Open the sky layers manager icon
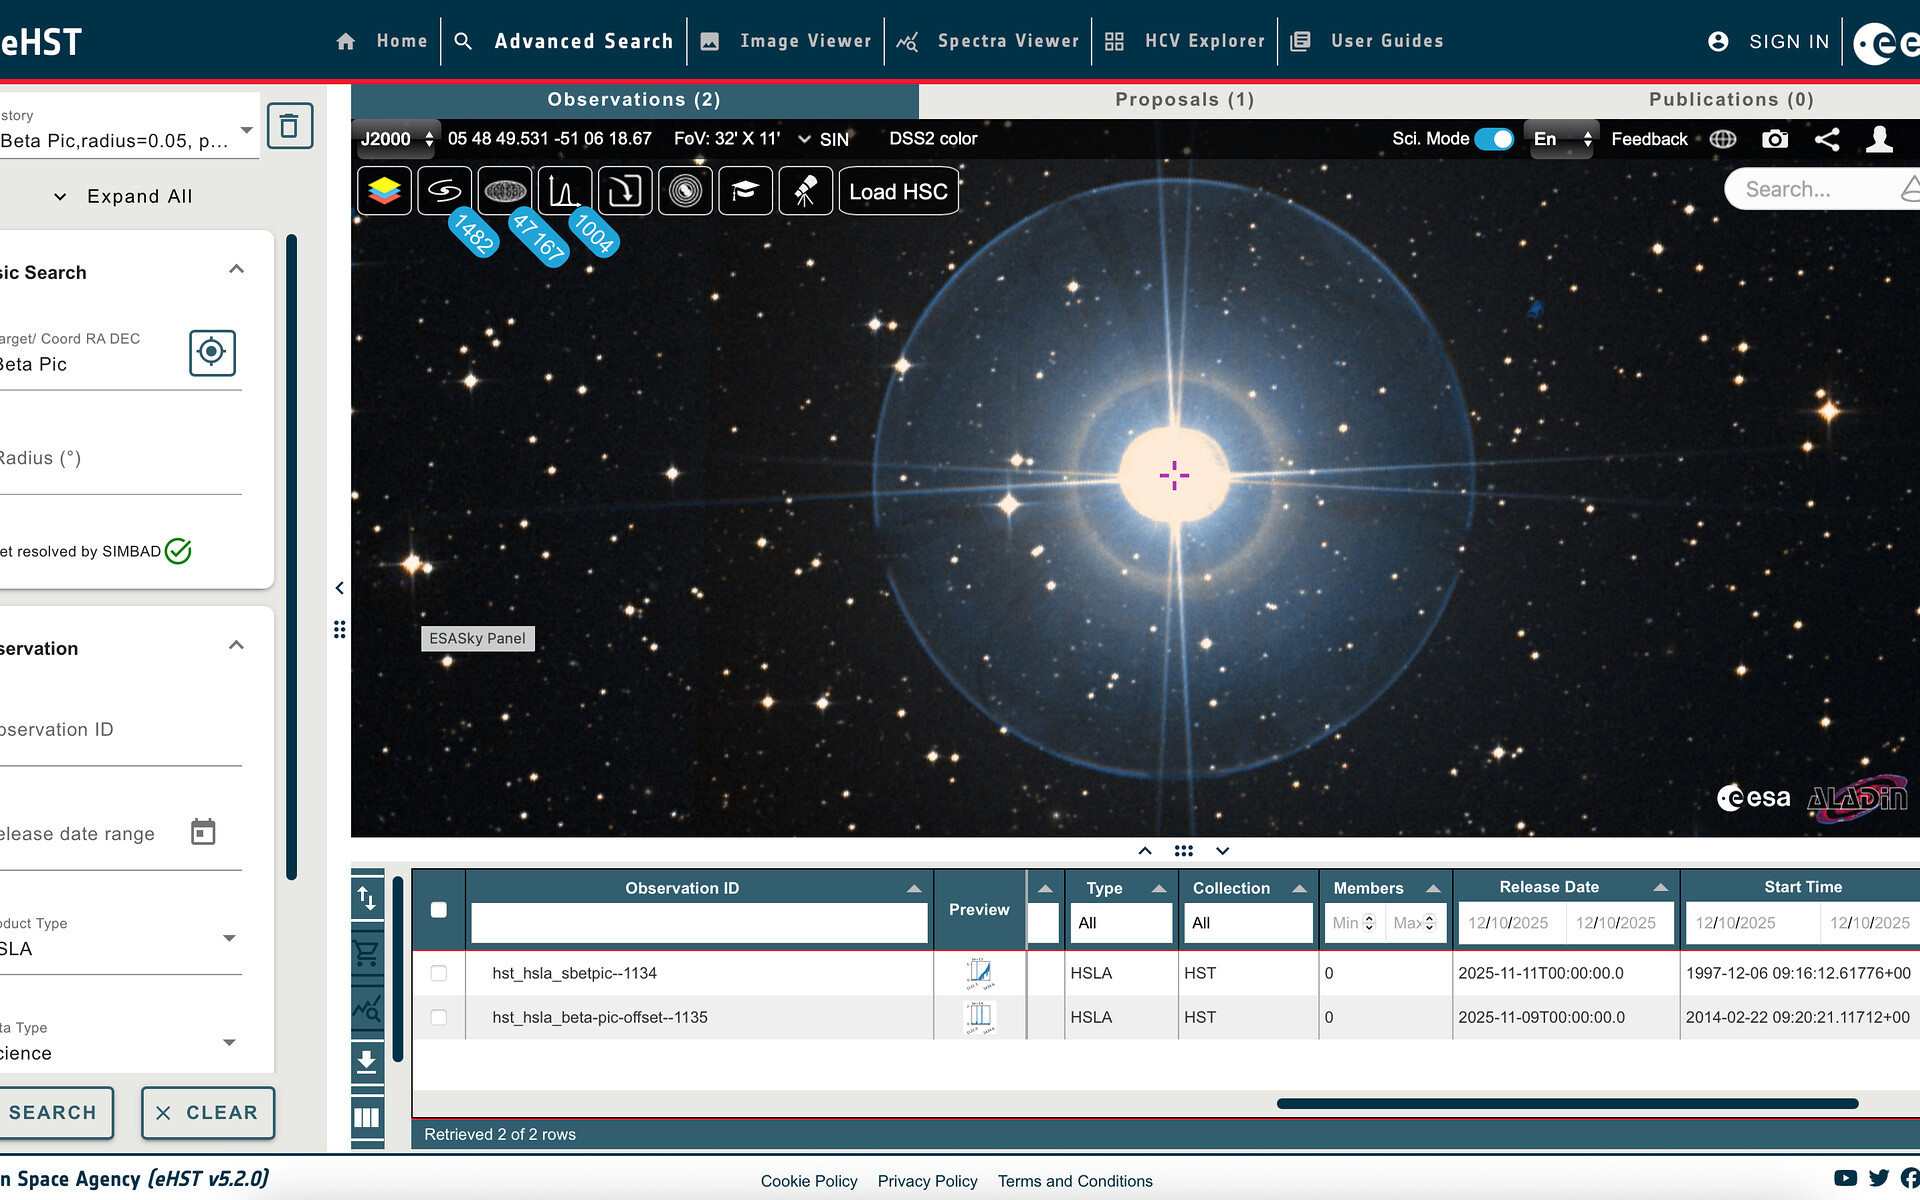This screenshot has width=1920, height=1200. pos(384,191)
